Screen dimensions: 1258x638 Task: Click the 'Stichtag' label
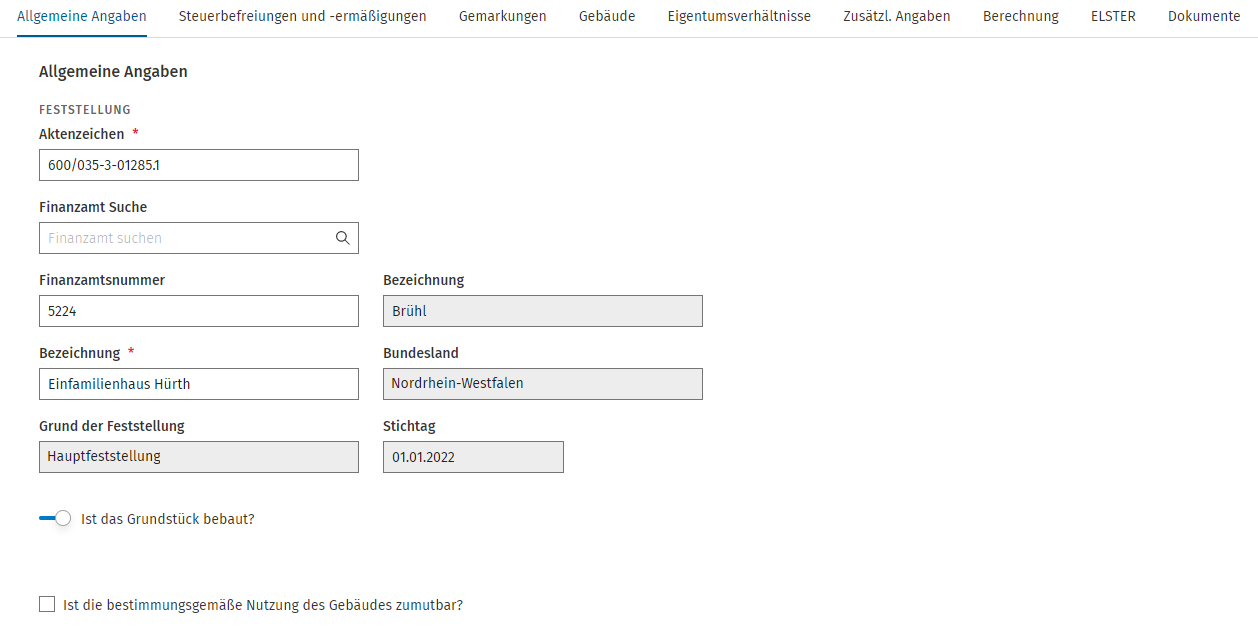(409, 426)
